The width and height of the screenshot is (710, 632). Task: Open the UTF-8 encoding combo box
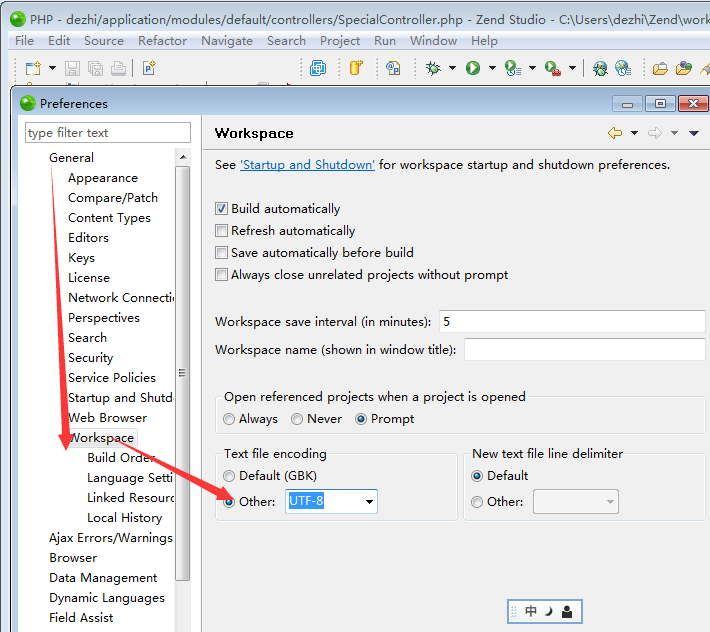(331, 502)
